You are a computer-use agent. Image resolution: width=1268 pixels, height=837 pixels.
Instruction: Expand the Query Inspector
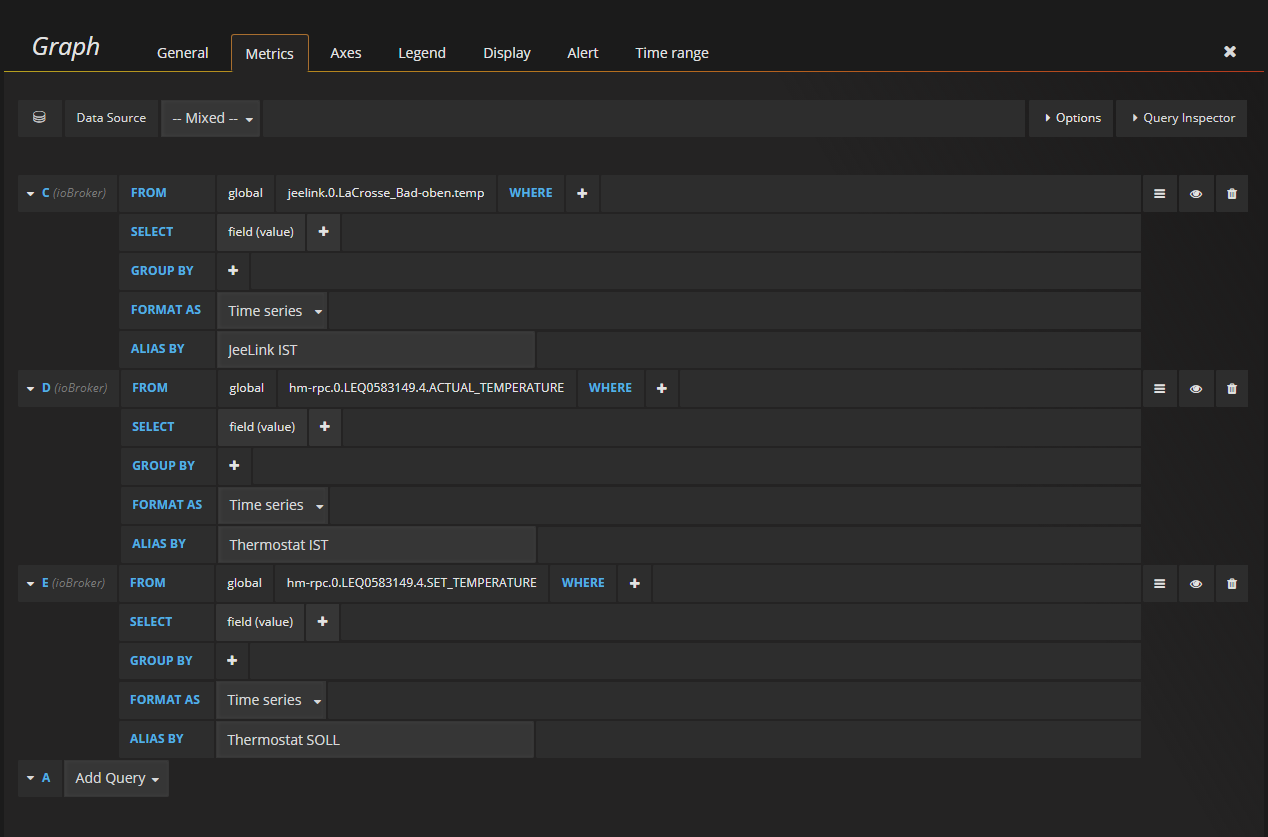click(1182, 118)
